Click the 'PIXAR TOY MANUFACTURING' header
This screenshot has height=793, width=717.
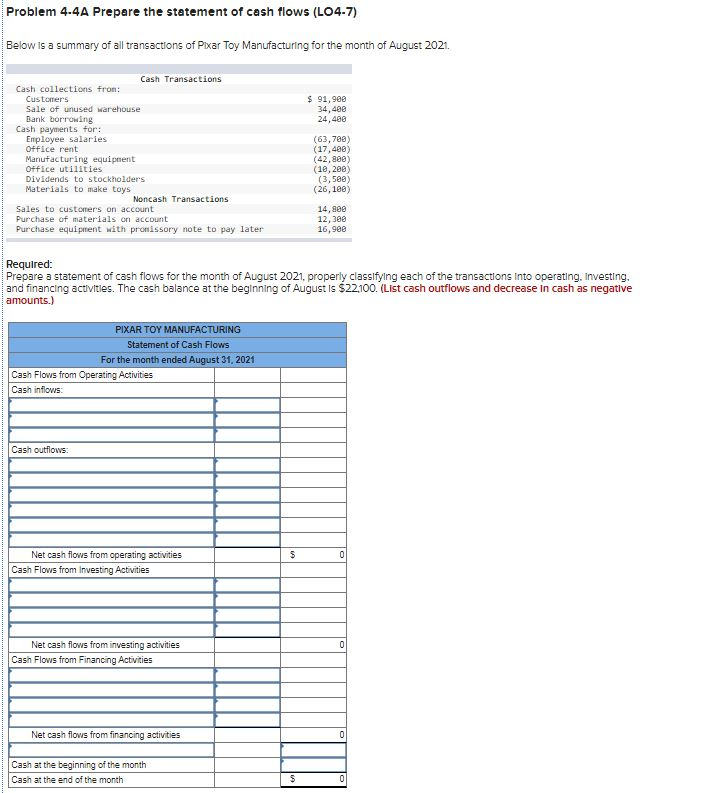click(177, 330)
